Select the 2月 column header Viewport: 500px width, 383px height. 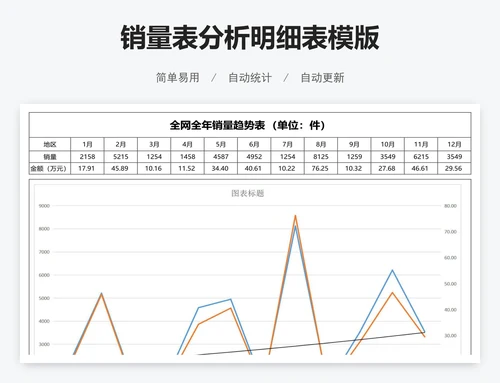coord(121,144)
